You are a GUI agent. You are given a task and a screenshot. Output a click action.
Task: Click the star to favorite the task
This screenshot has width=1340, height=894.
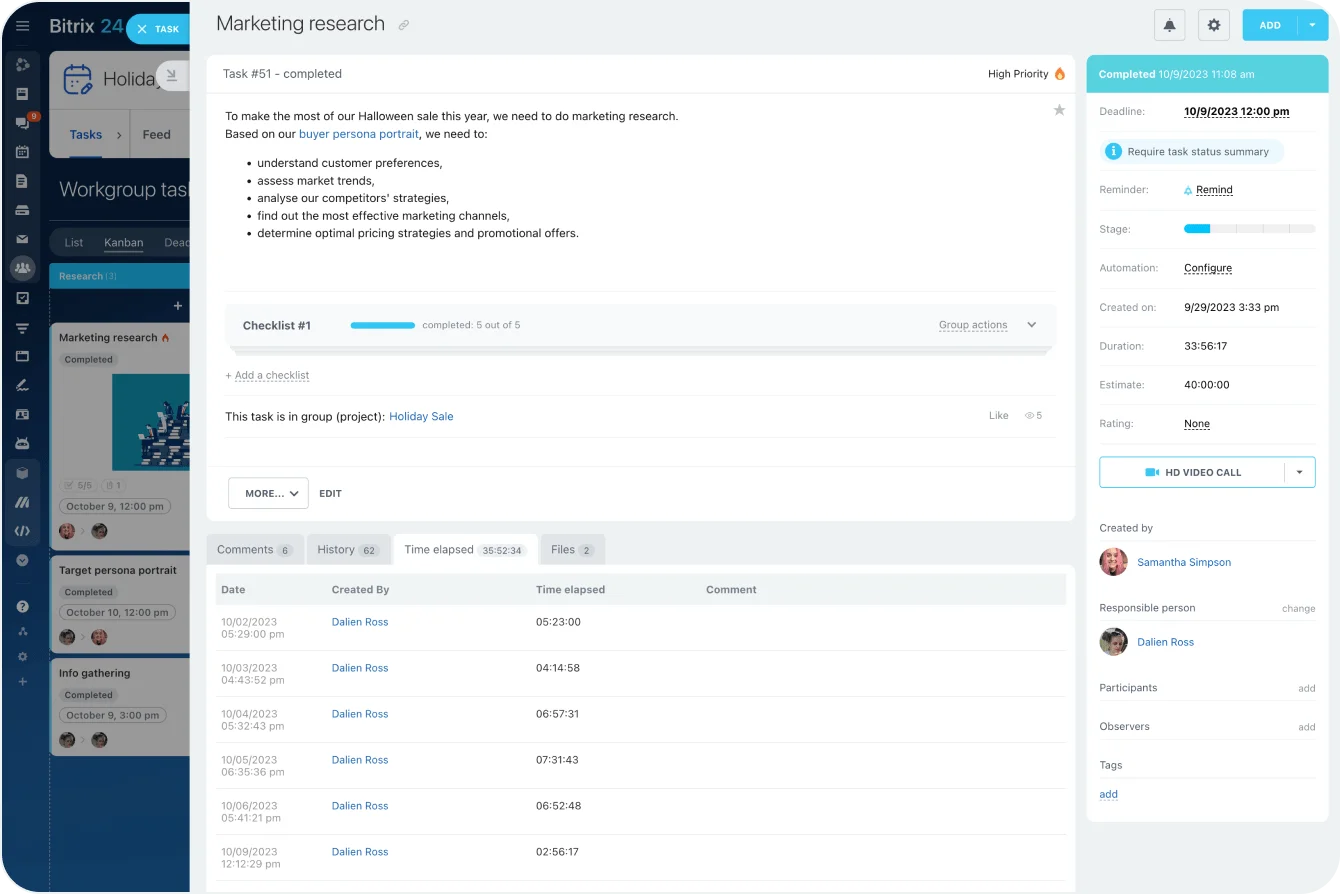pyautogui.click(x=1059, y=110)
